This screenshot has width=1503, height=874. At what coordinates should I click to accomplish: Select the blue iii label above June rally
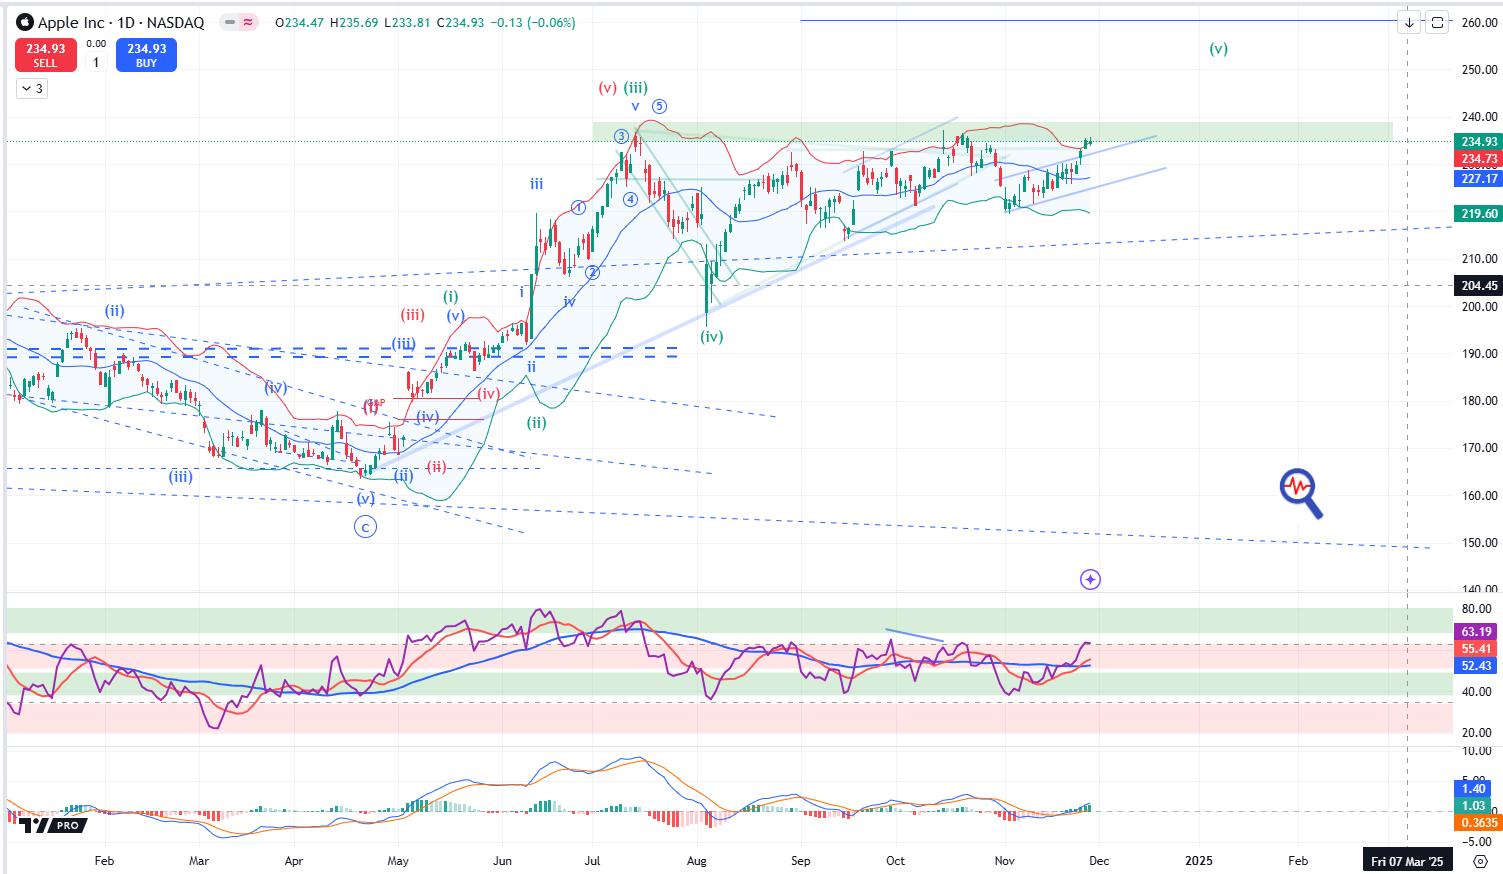point(537,183)
